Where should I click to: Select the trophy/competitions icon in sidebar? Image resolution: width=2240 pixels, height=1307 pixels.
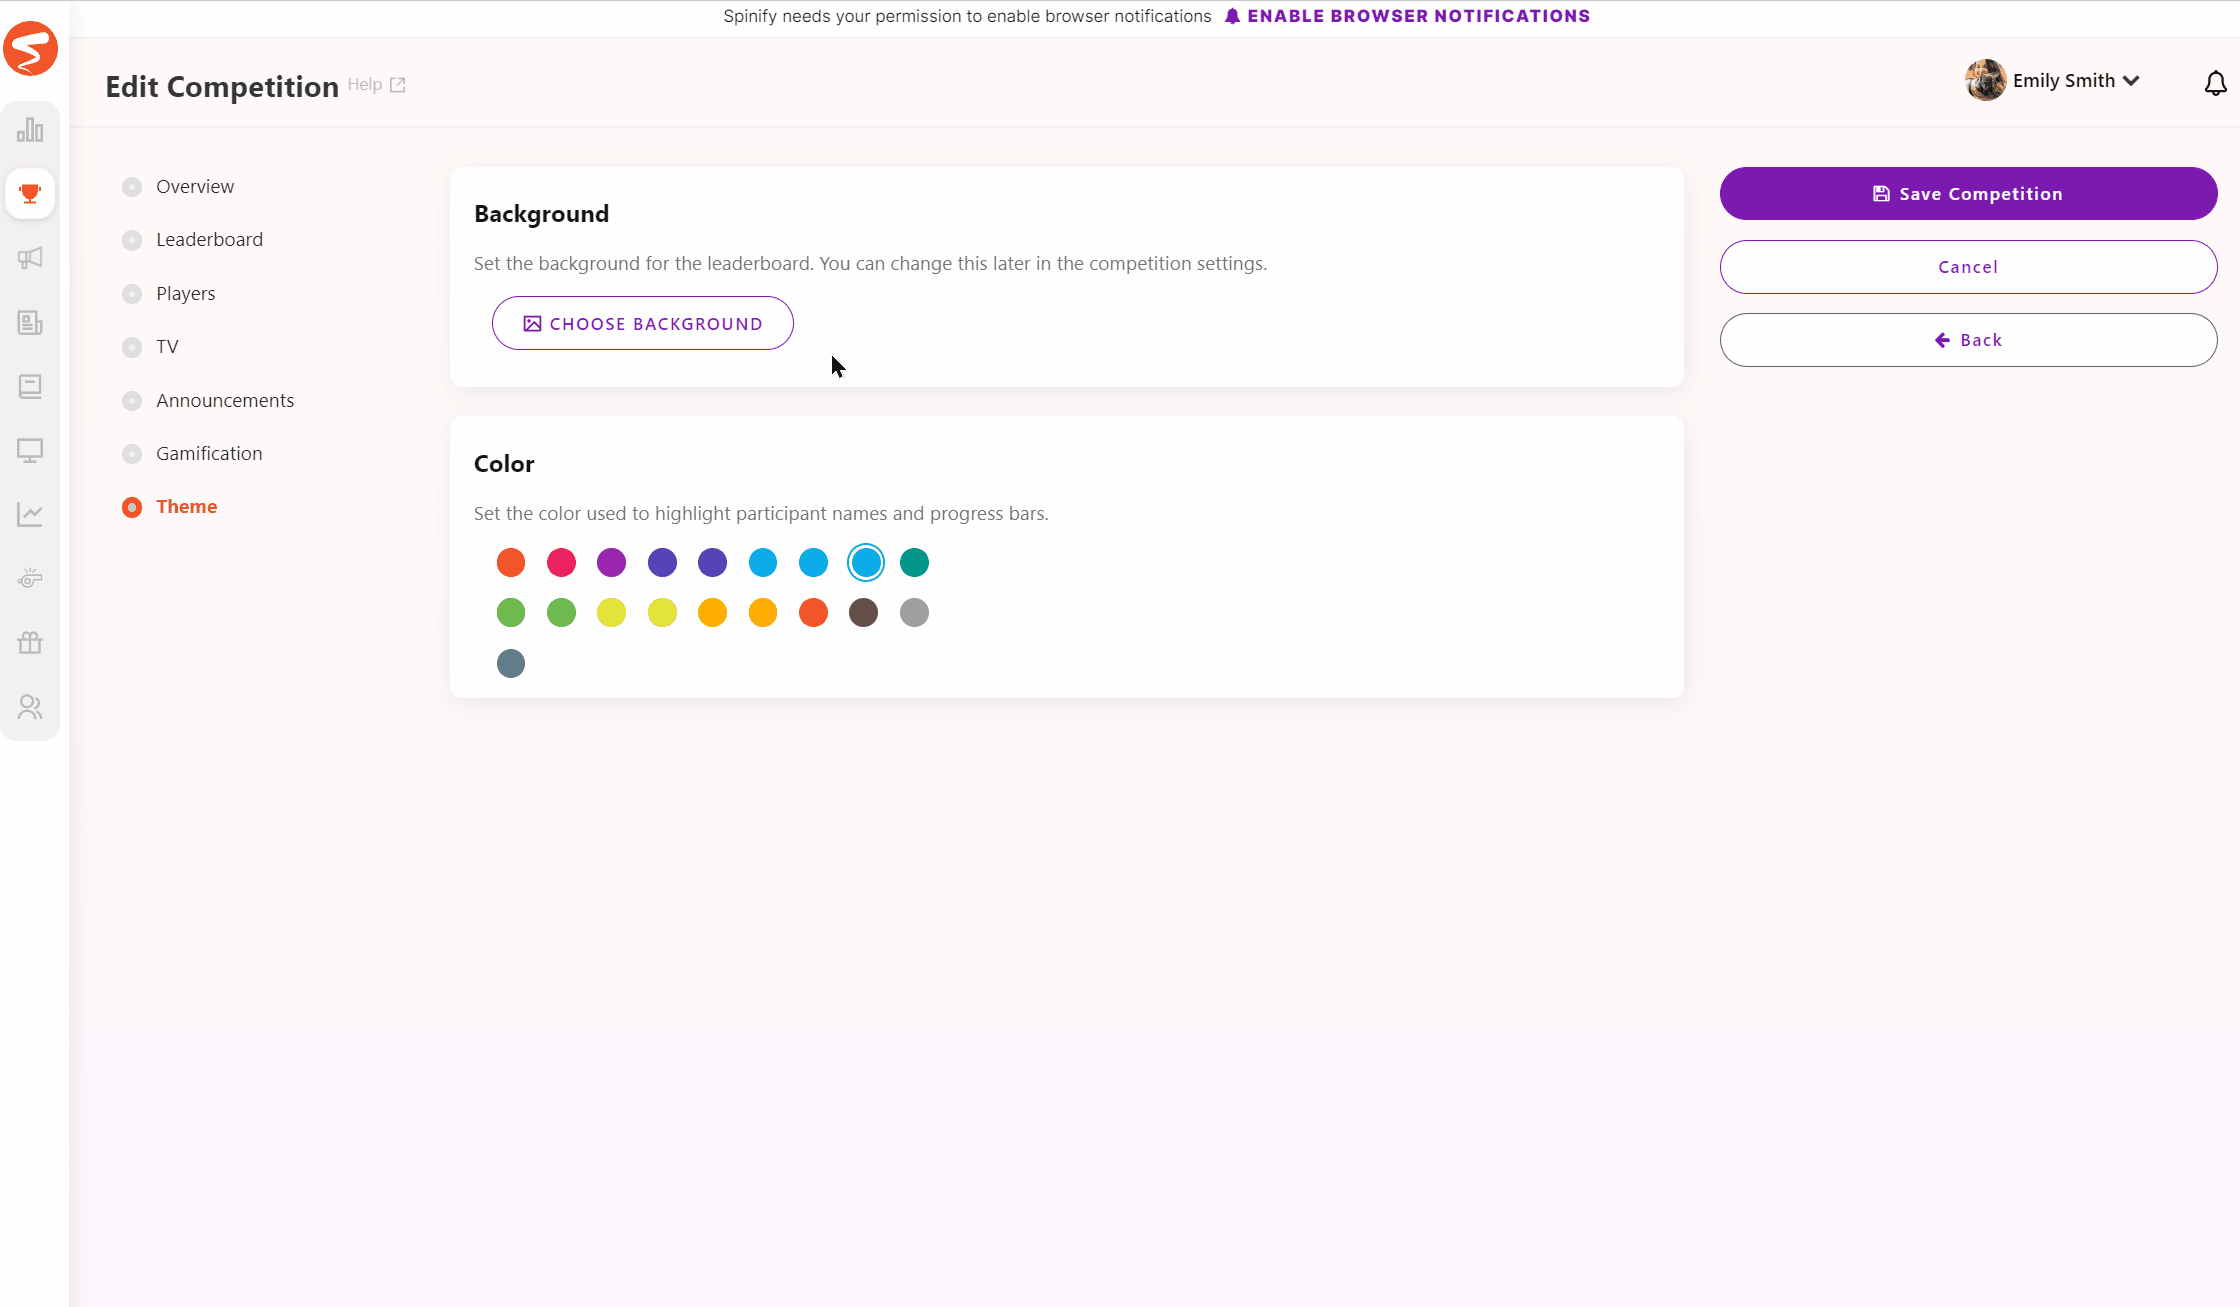pyautogui.click(x=31, y=193)
